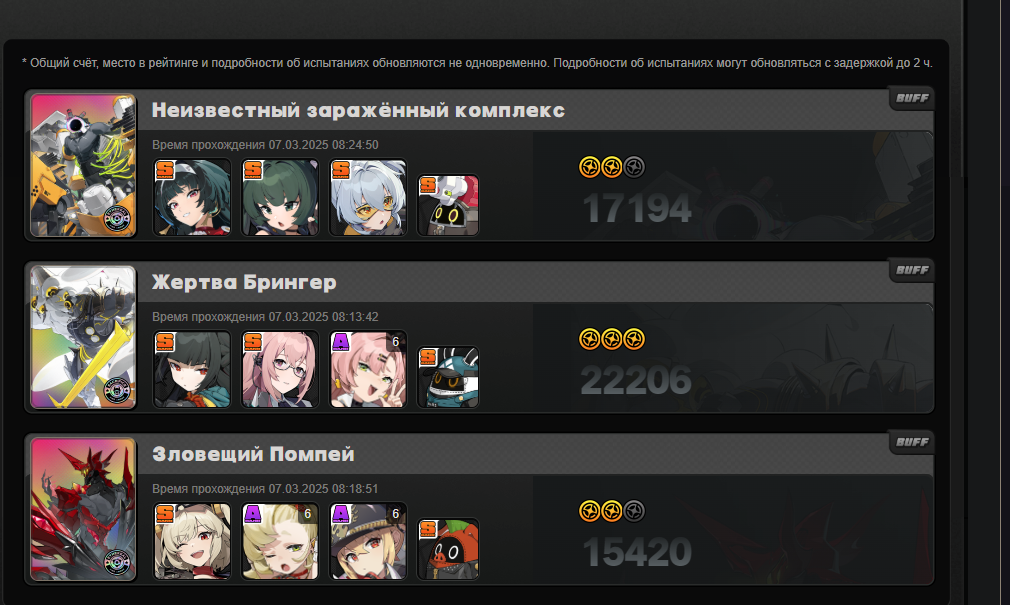Select black-haired agent with white headband

tap(192, 197)
